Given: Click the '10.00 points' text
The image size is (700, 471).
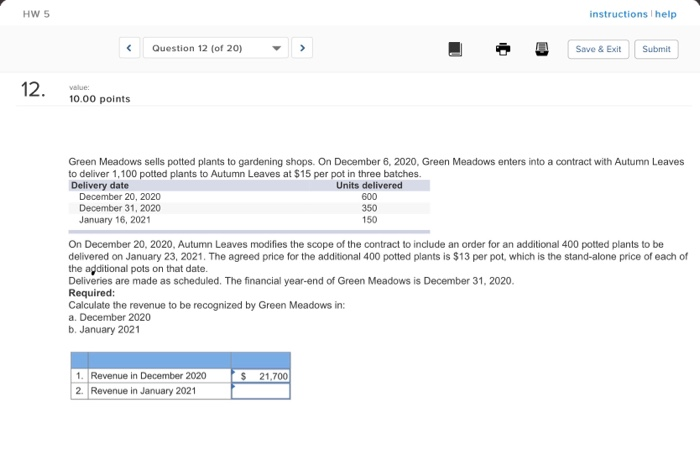Looking at the screenshot, I should point(100,99).
